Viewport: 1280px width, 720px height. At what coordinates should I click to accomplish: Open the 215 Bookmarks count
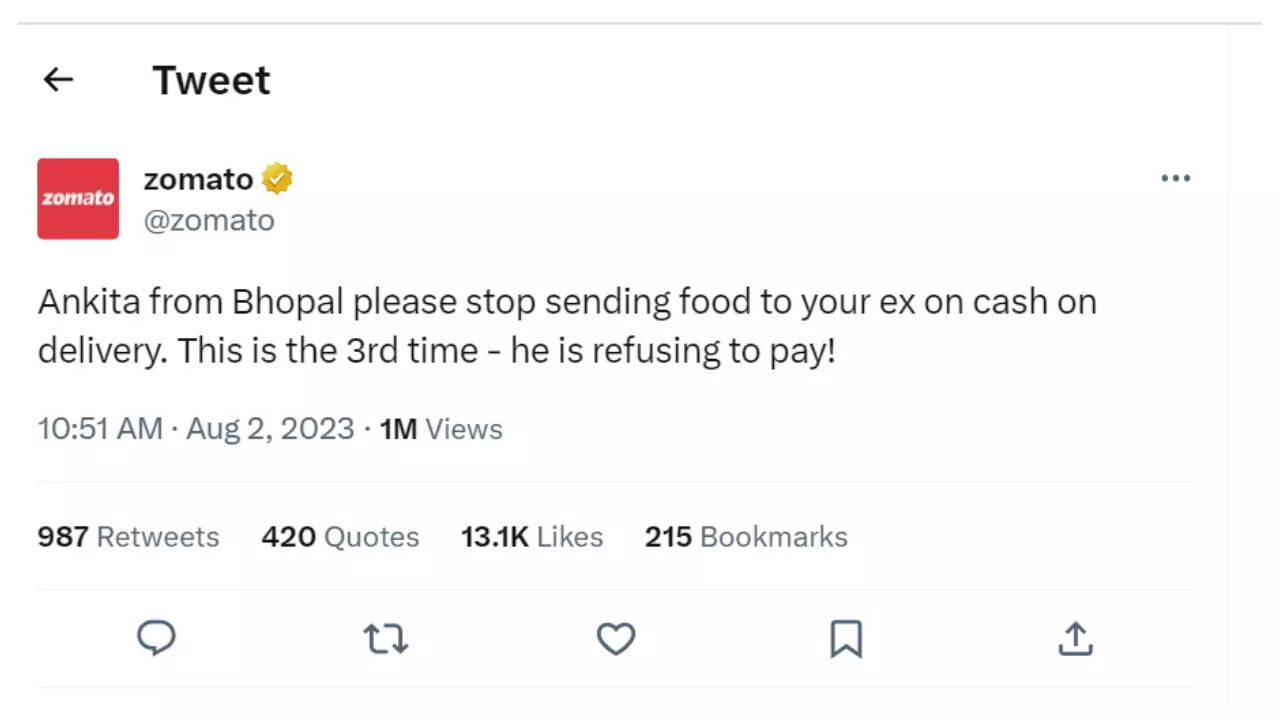(x=745, y=537)
